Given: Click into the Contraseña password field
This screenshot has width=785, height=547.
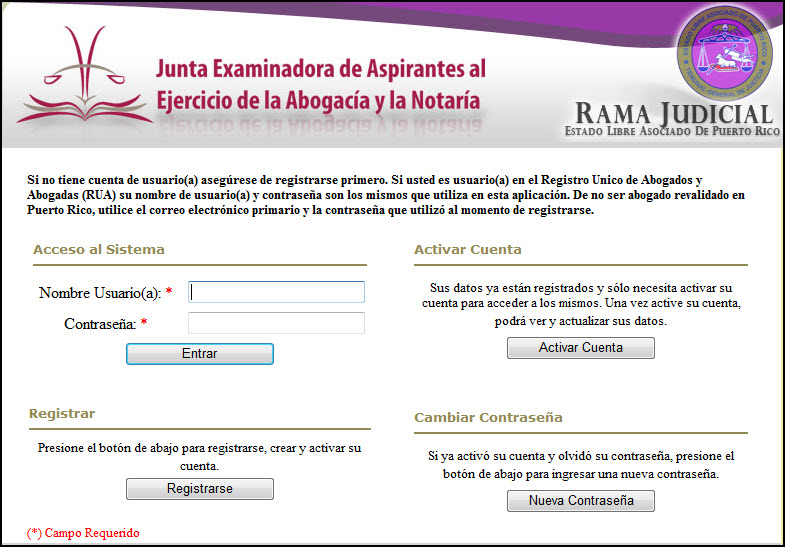Looking at the screenshot, I should pyautogui.click(x=276, y=323).
